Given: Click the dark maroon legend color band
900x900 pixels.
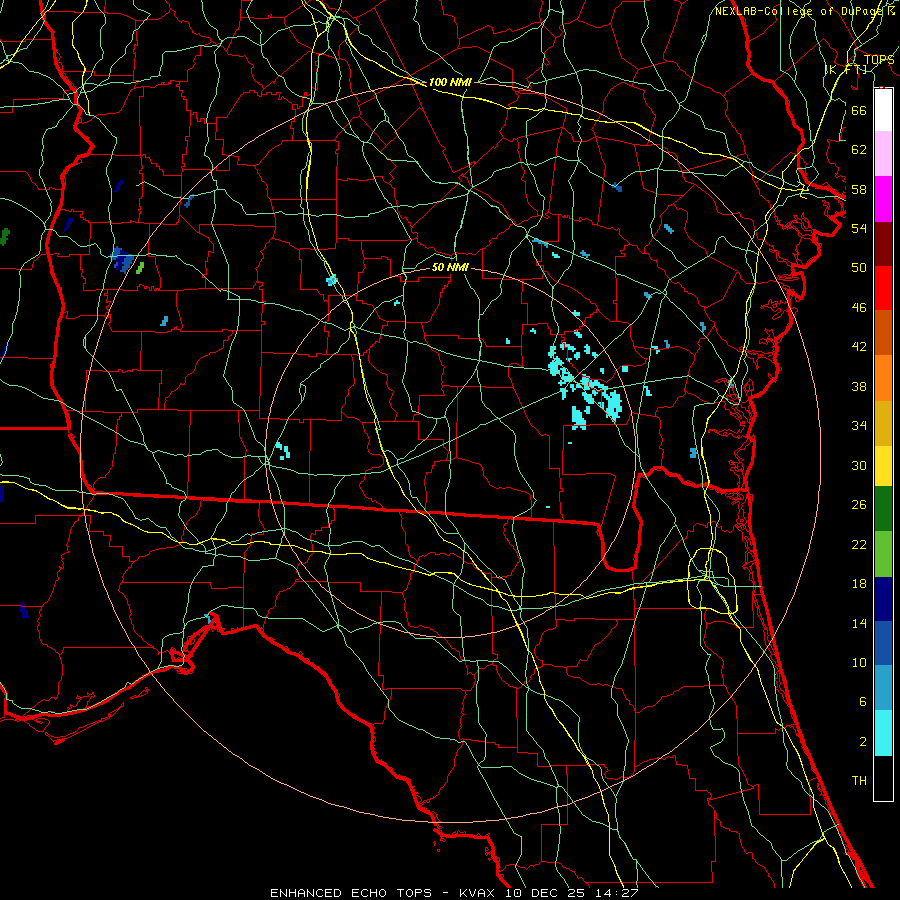Looking at the screenshot, I should tap(883, 244).
